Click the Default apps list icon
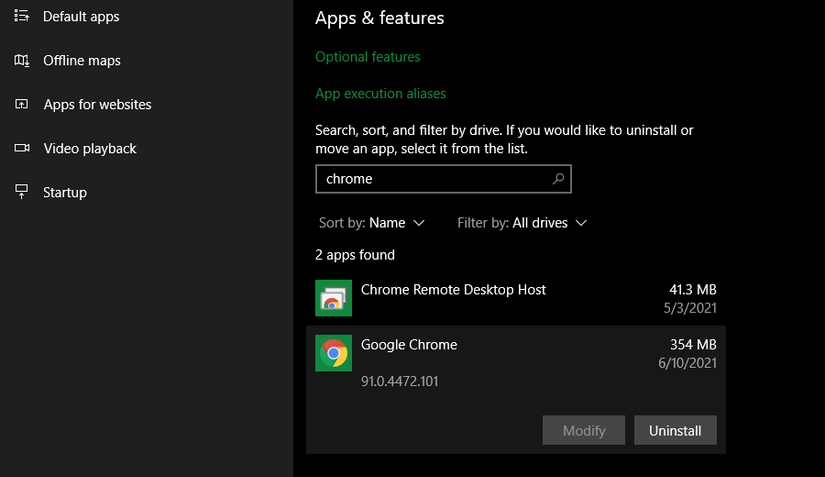Image resolution: width=825 pixels, height=477 pixels. [x=22, y=16]
